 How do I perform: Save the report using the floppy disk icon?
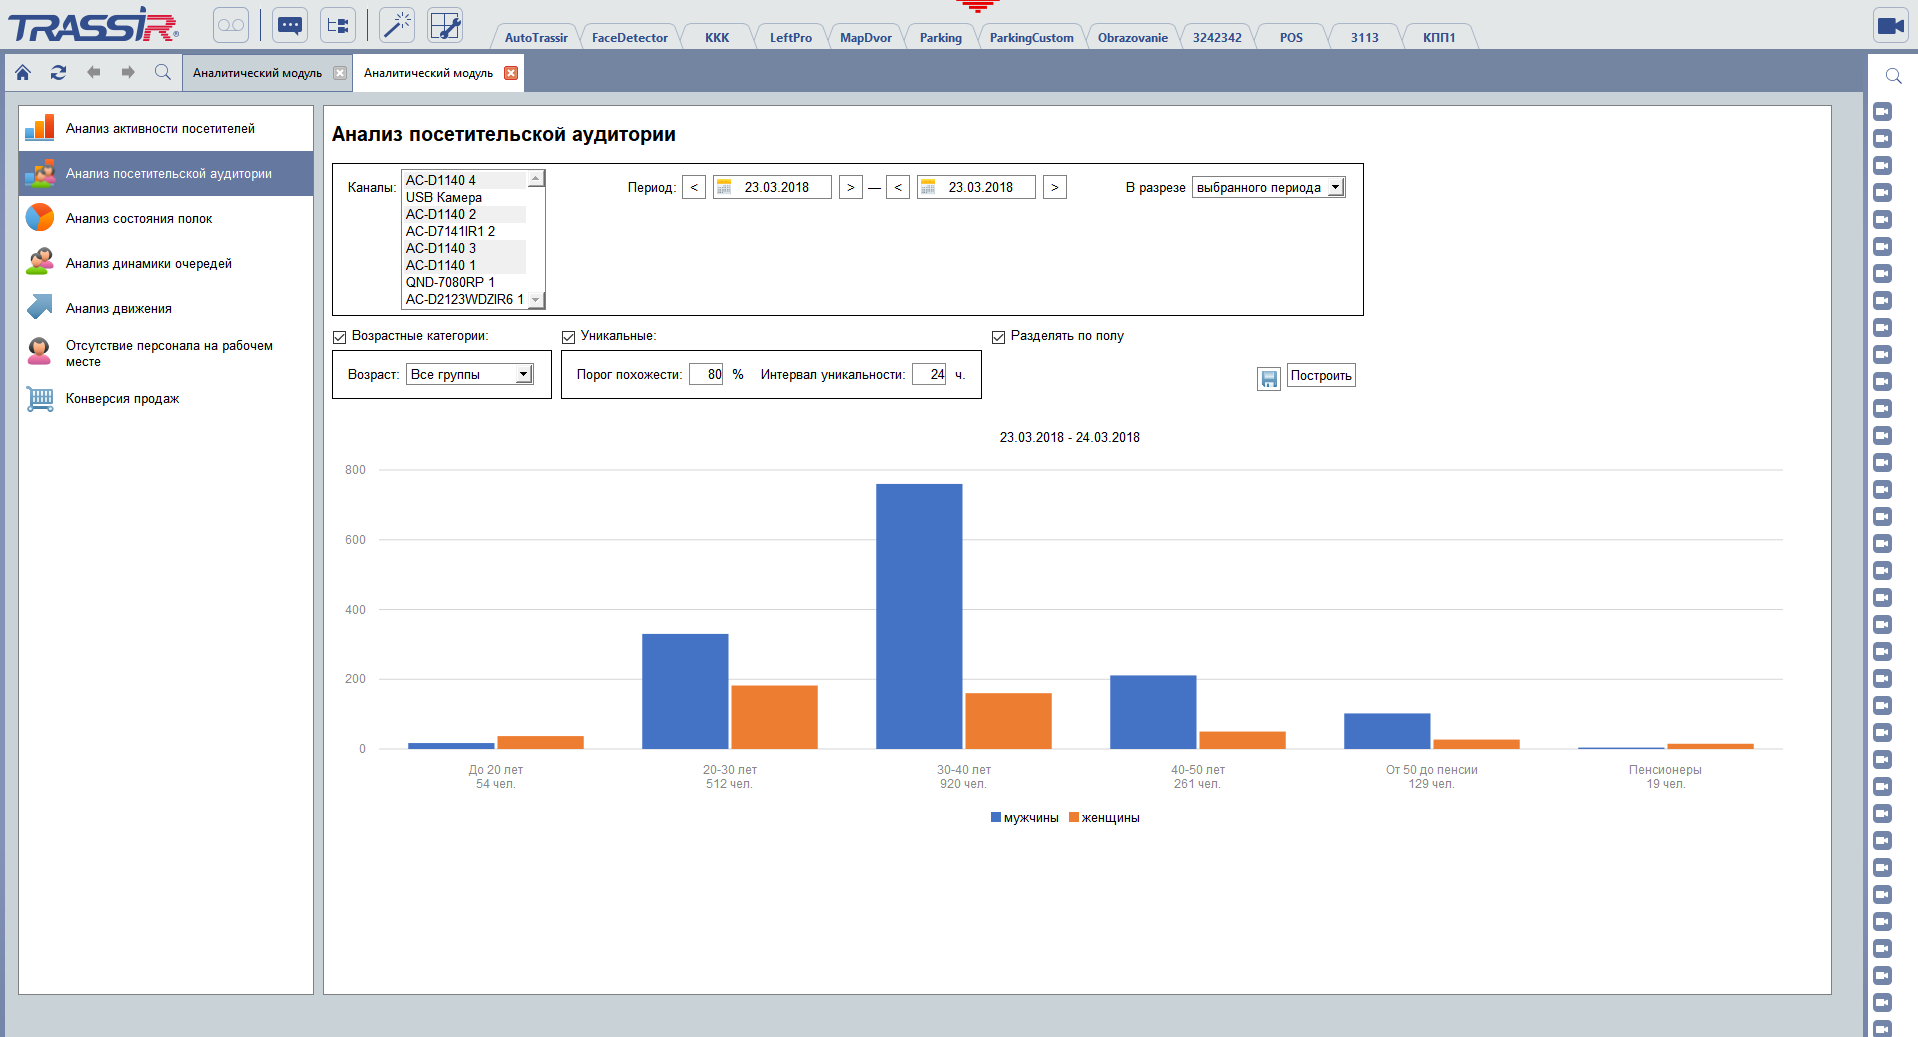click(1268, 378)
